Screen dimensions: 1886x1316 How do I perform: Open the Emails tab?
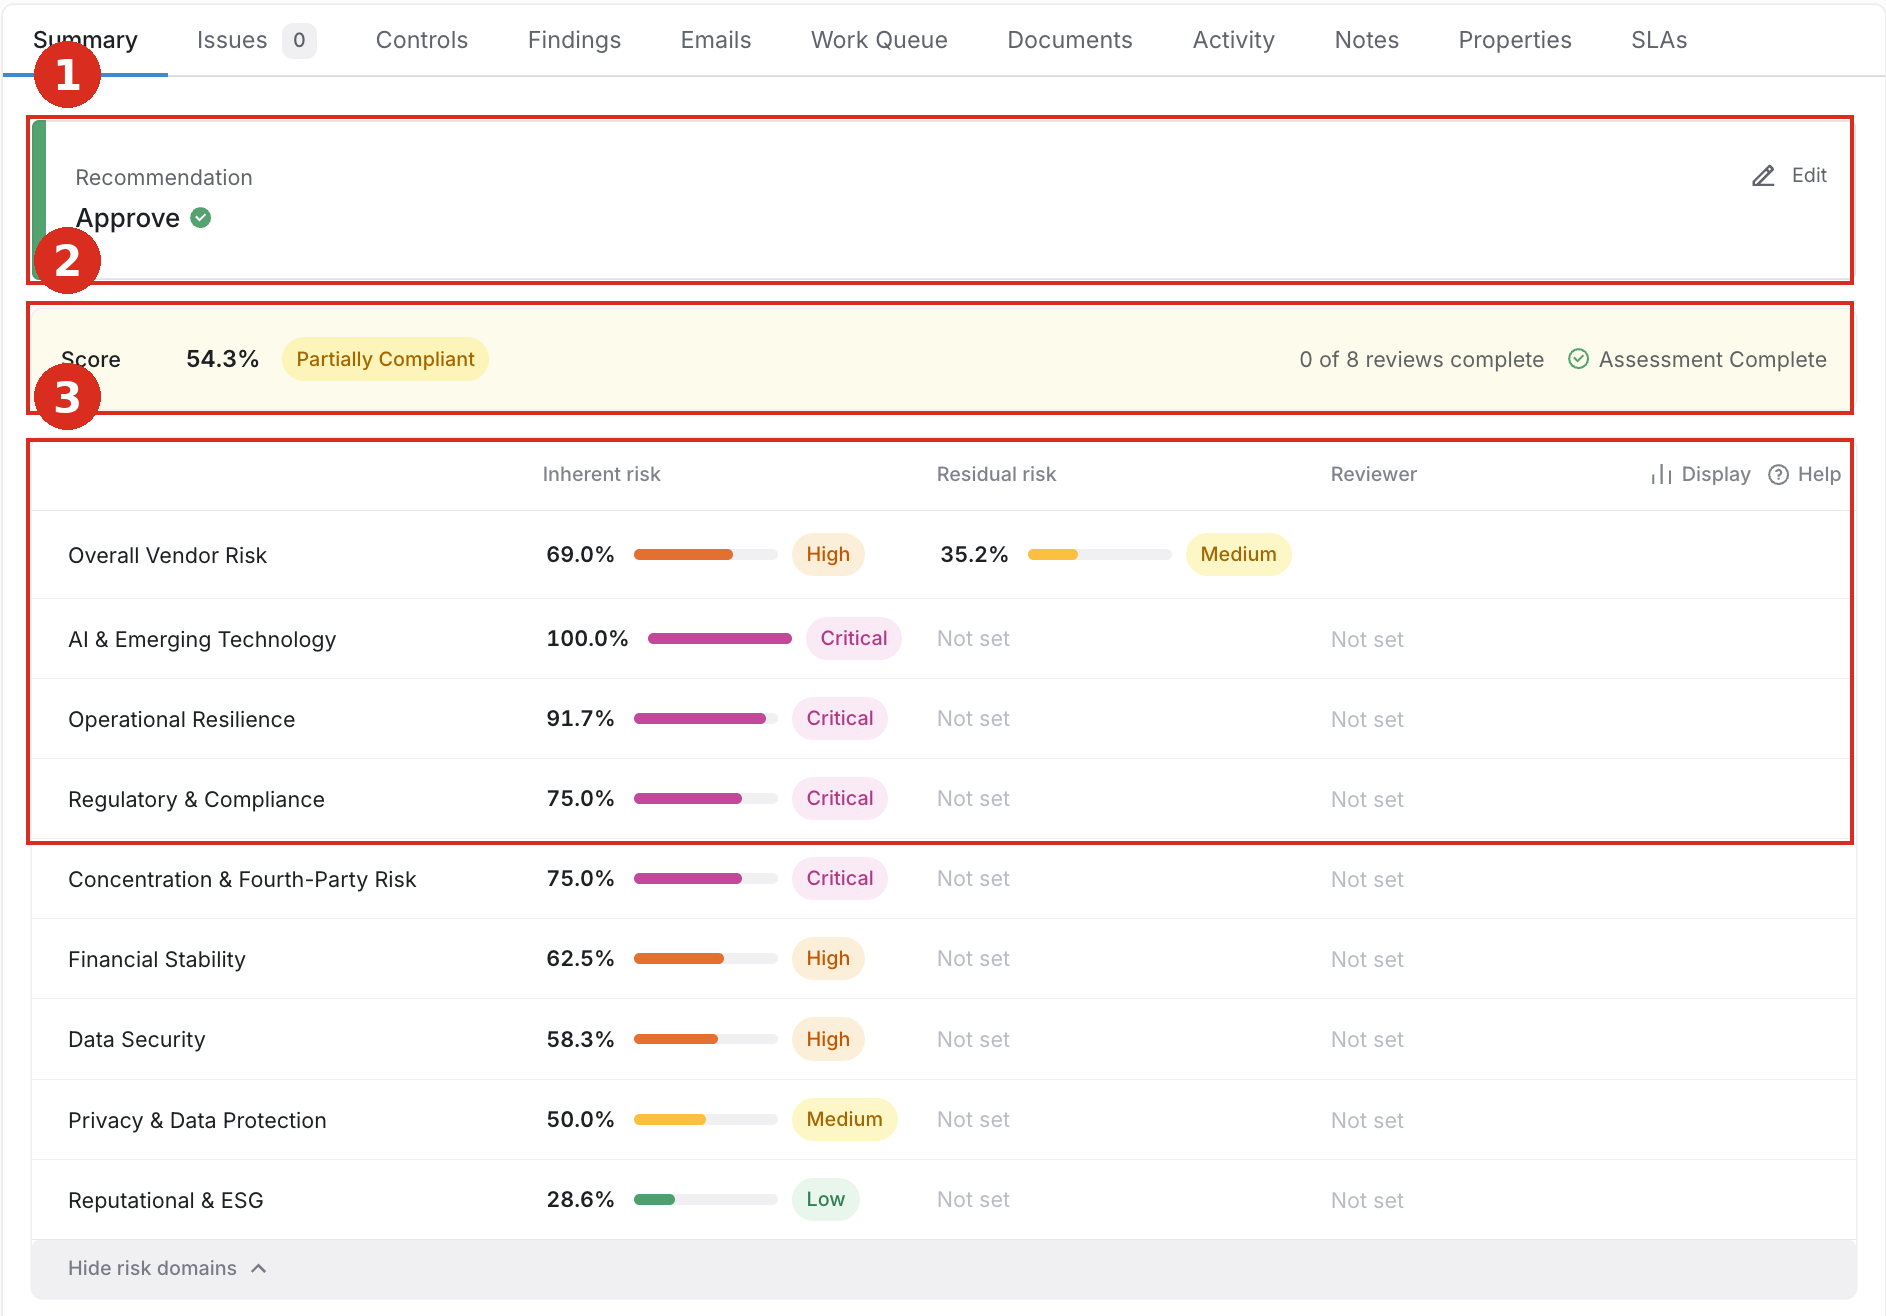click(716, 40)
